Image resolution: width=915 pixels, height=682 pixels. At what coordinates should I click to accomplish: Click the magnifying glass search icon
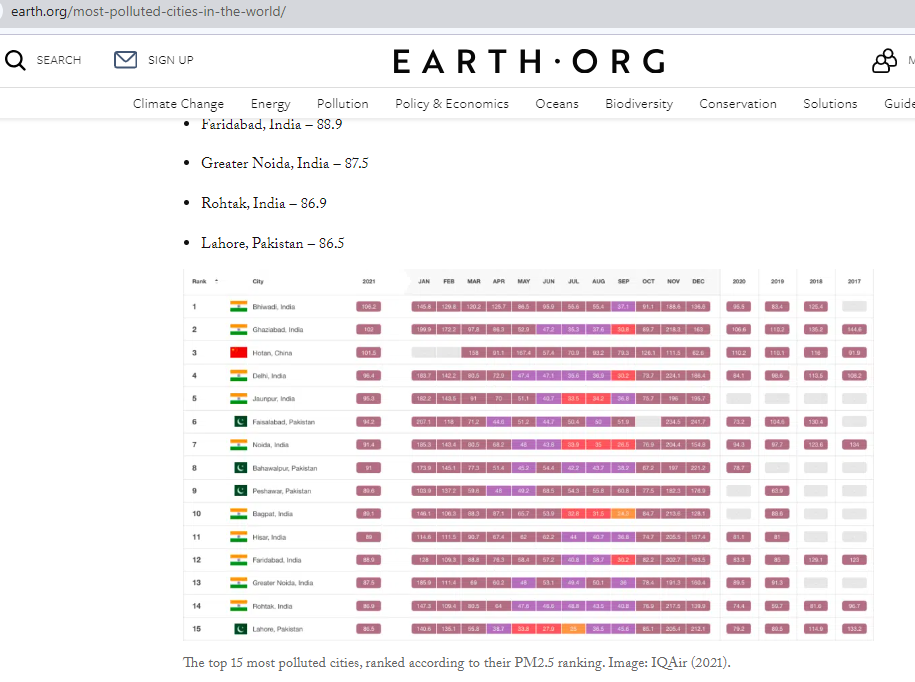15,60
